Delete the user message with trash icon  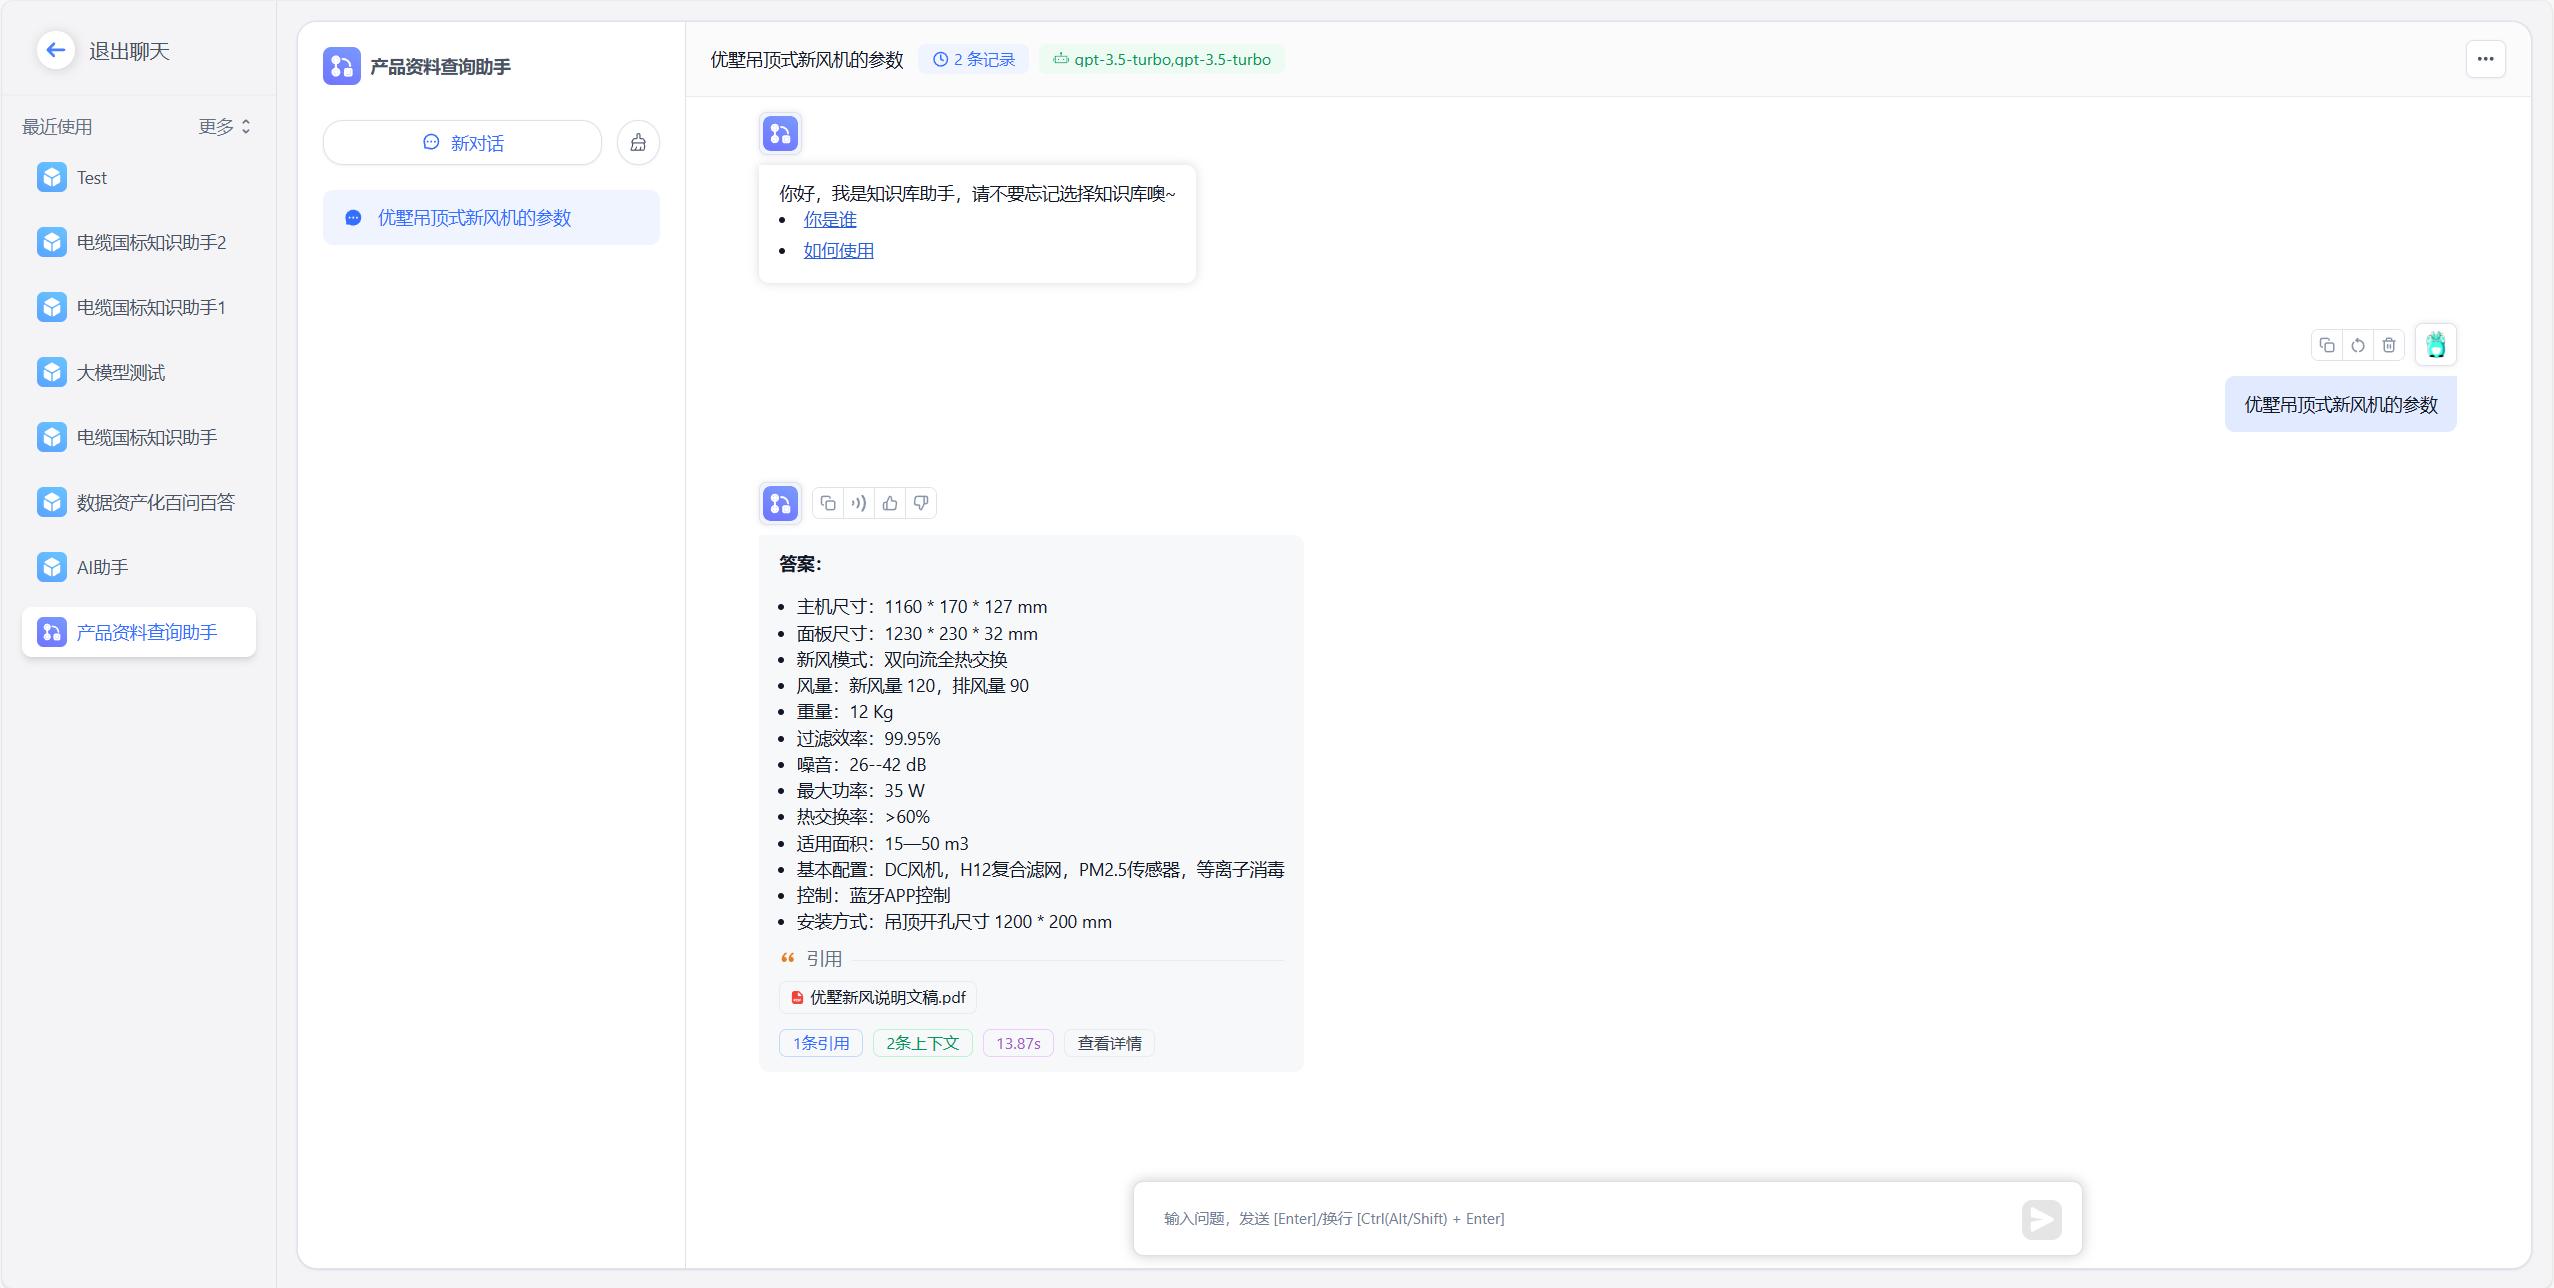2389,345
